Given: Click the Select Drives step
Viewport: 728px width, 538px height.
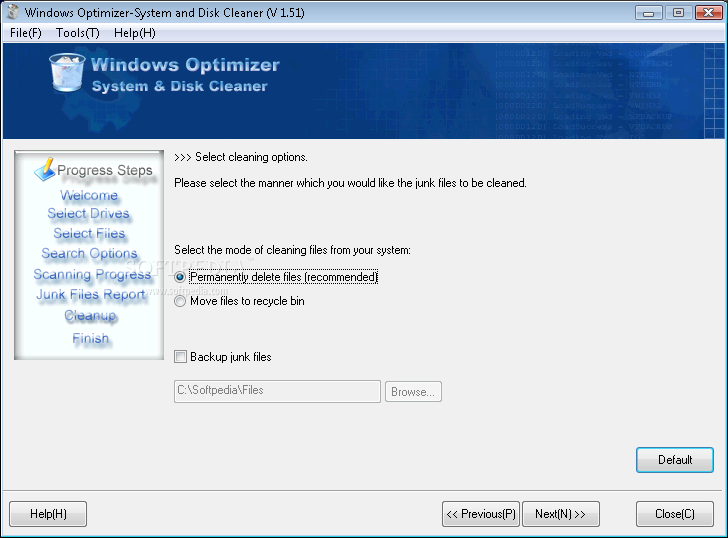Looking at the screenshot, I should coord(88,214).
